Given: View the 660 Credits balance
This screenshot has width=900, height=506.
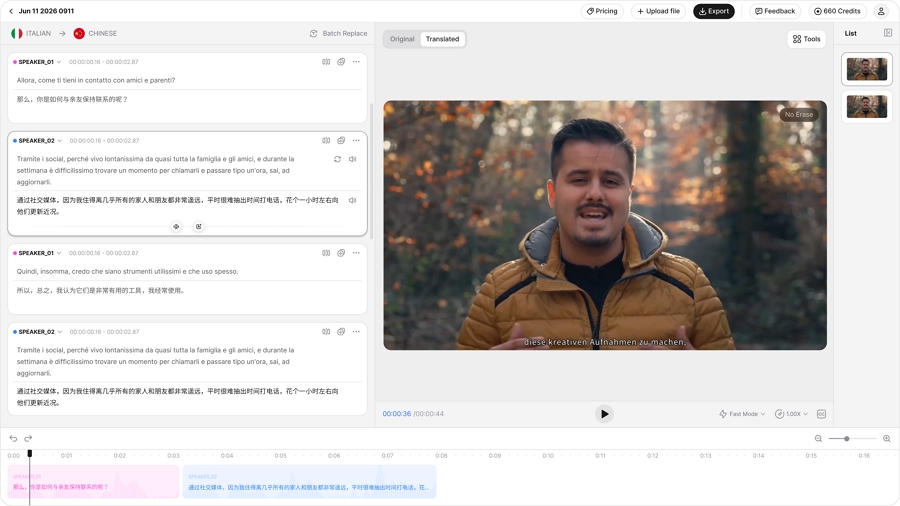Looking at the screenshot, I should (837, 11).
